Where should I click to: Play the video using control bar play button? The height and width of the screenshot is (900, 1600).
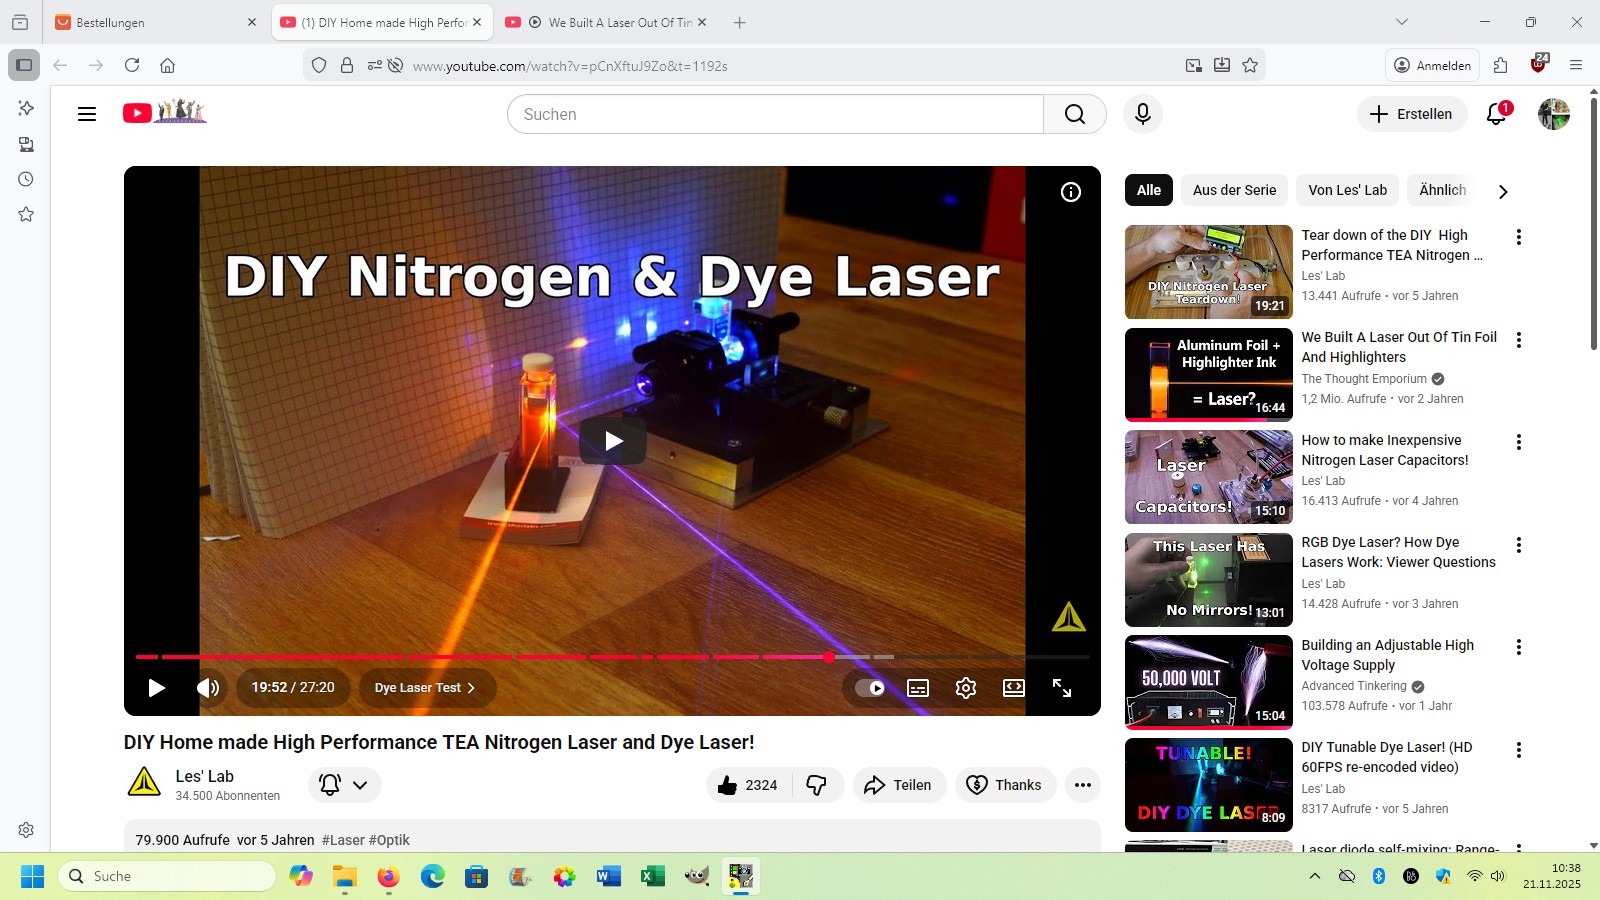click(x=156, y=688)
